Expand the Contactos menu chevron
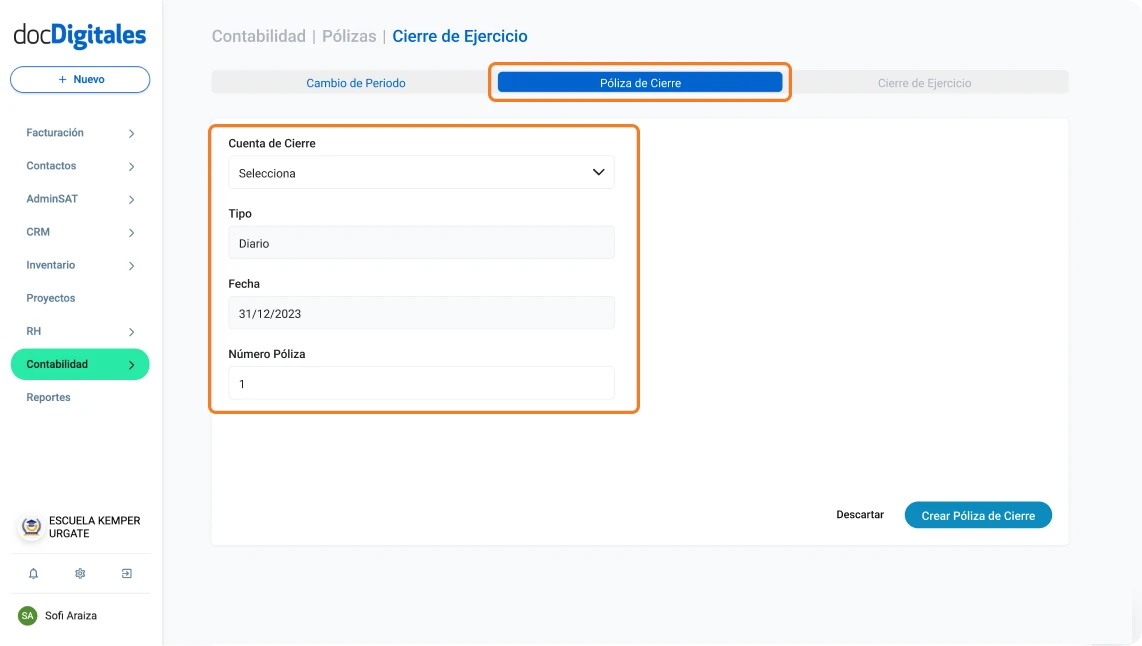Viewport: 1142px width, 646px height. pos(131,167)
